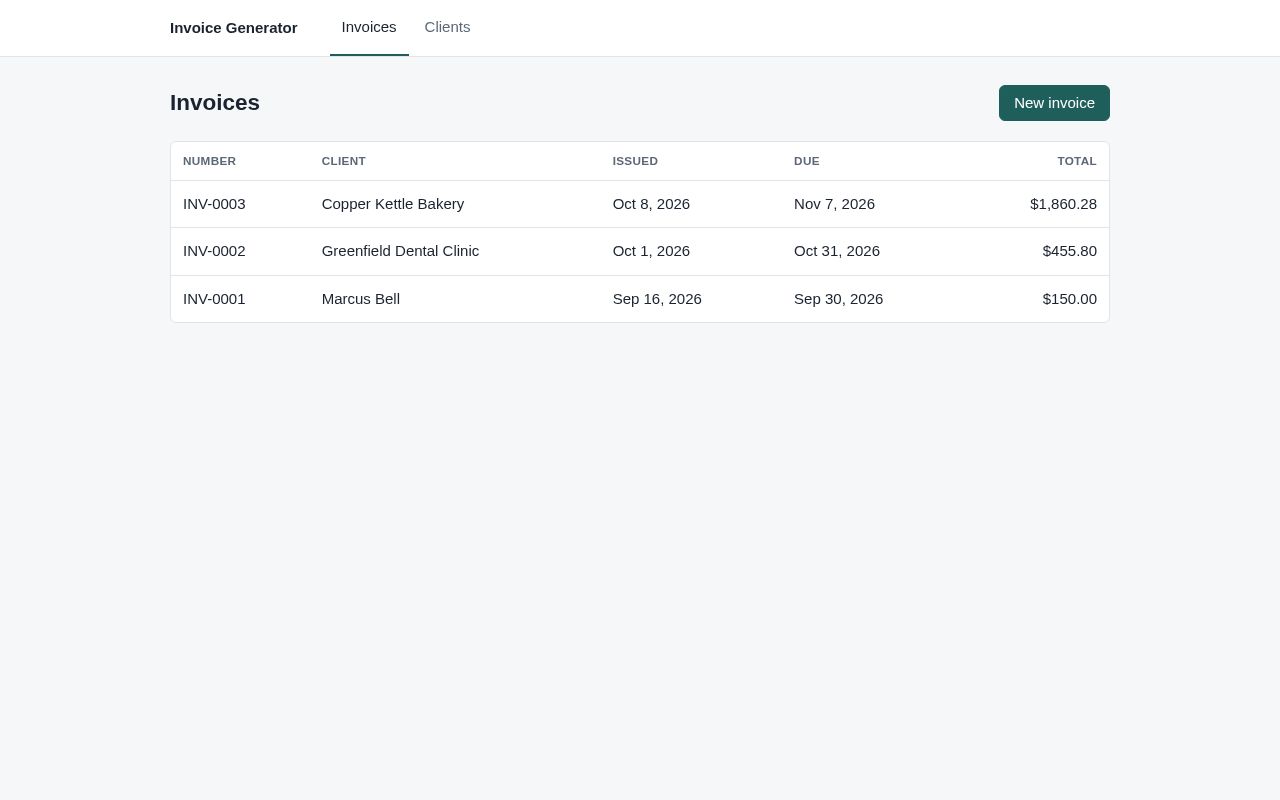Click issued date Sep 16, 2026

(x=657, y=299)
